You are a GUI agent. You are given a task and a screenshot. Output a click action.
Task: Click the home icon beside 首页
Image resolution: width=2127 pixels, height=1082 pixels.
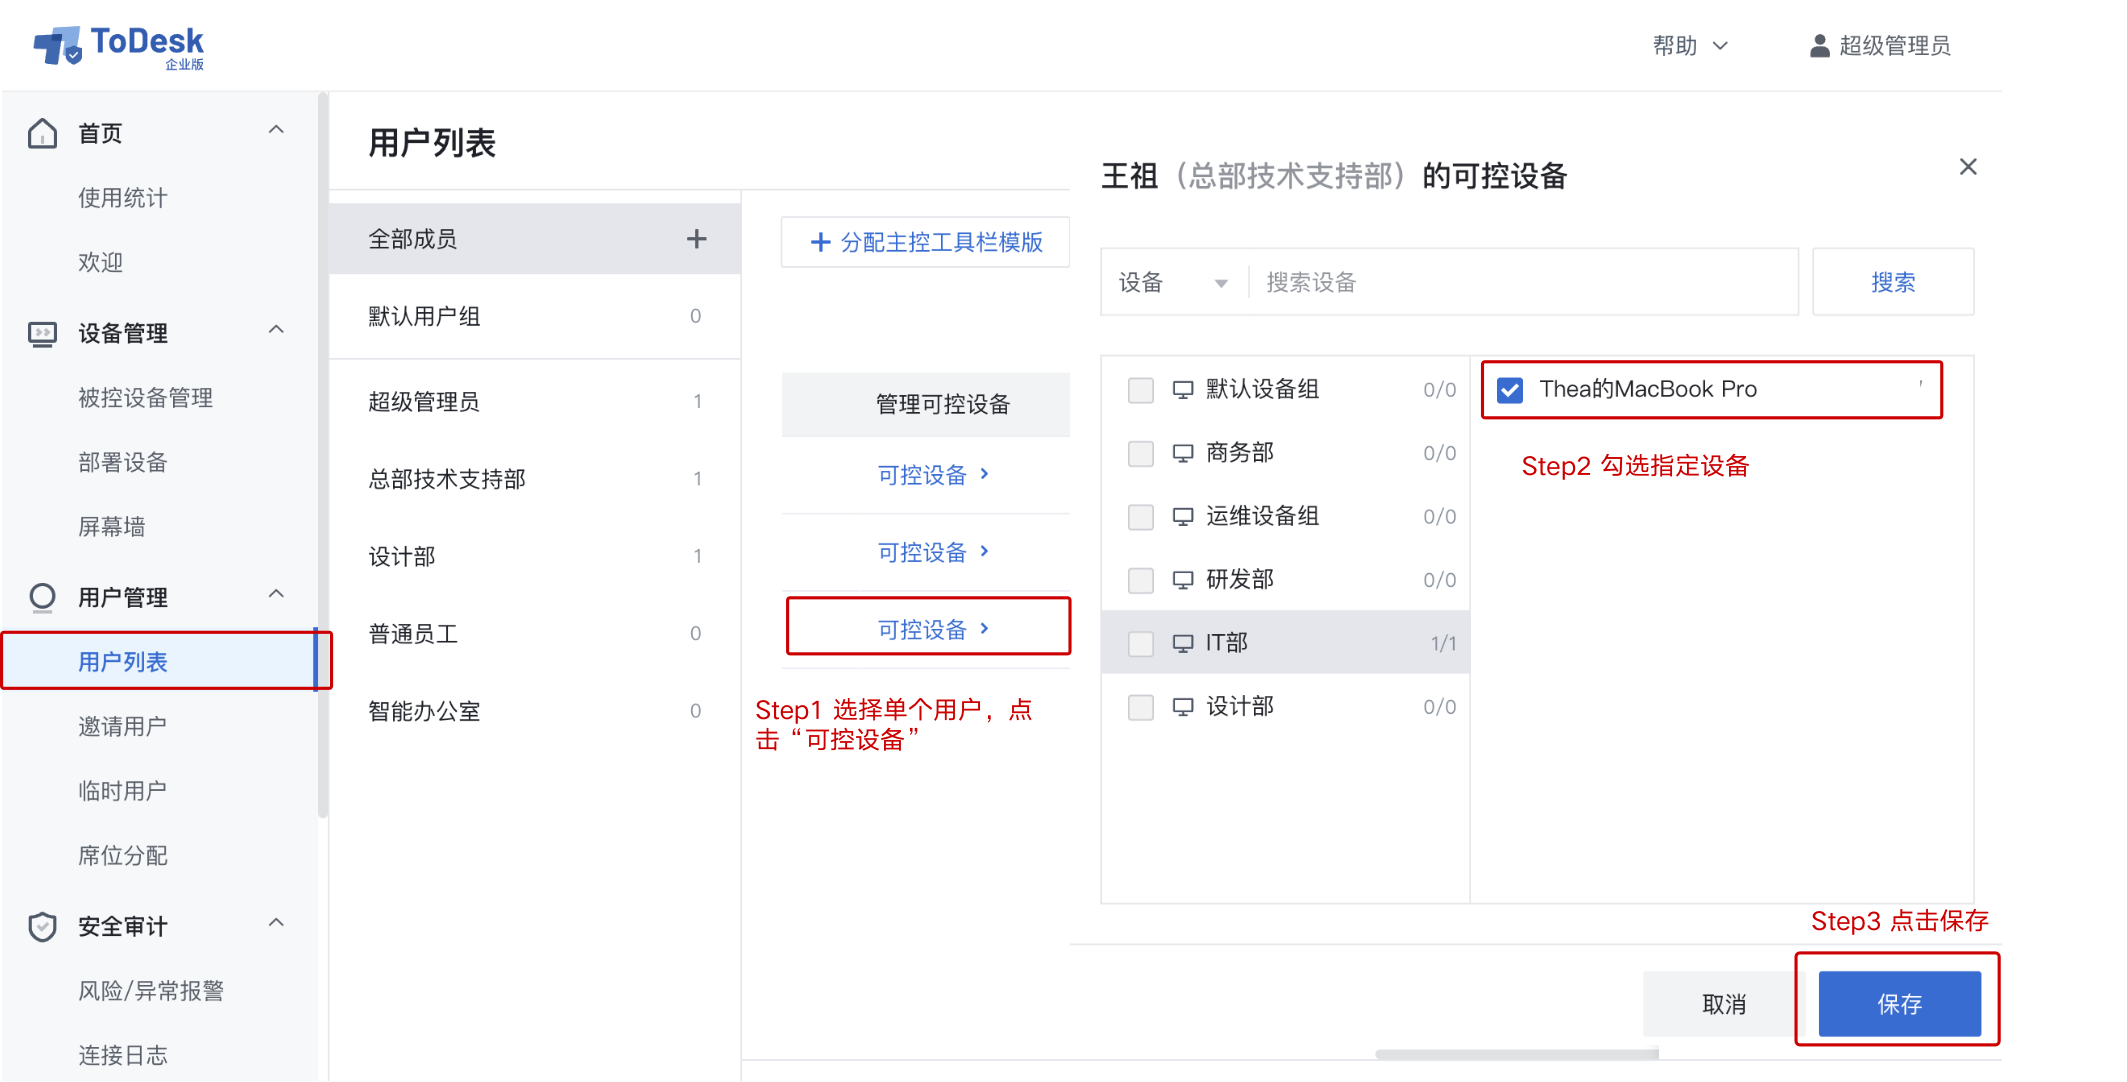(x=43, y=133)
